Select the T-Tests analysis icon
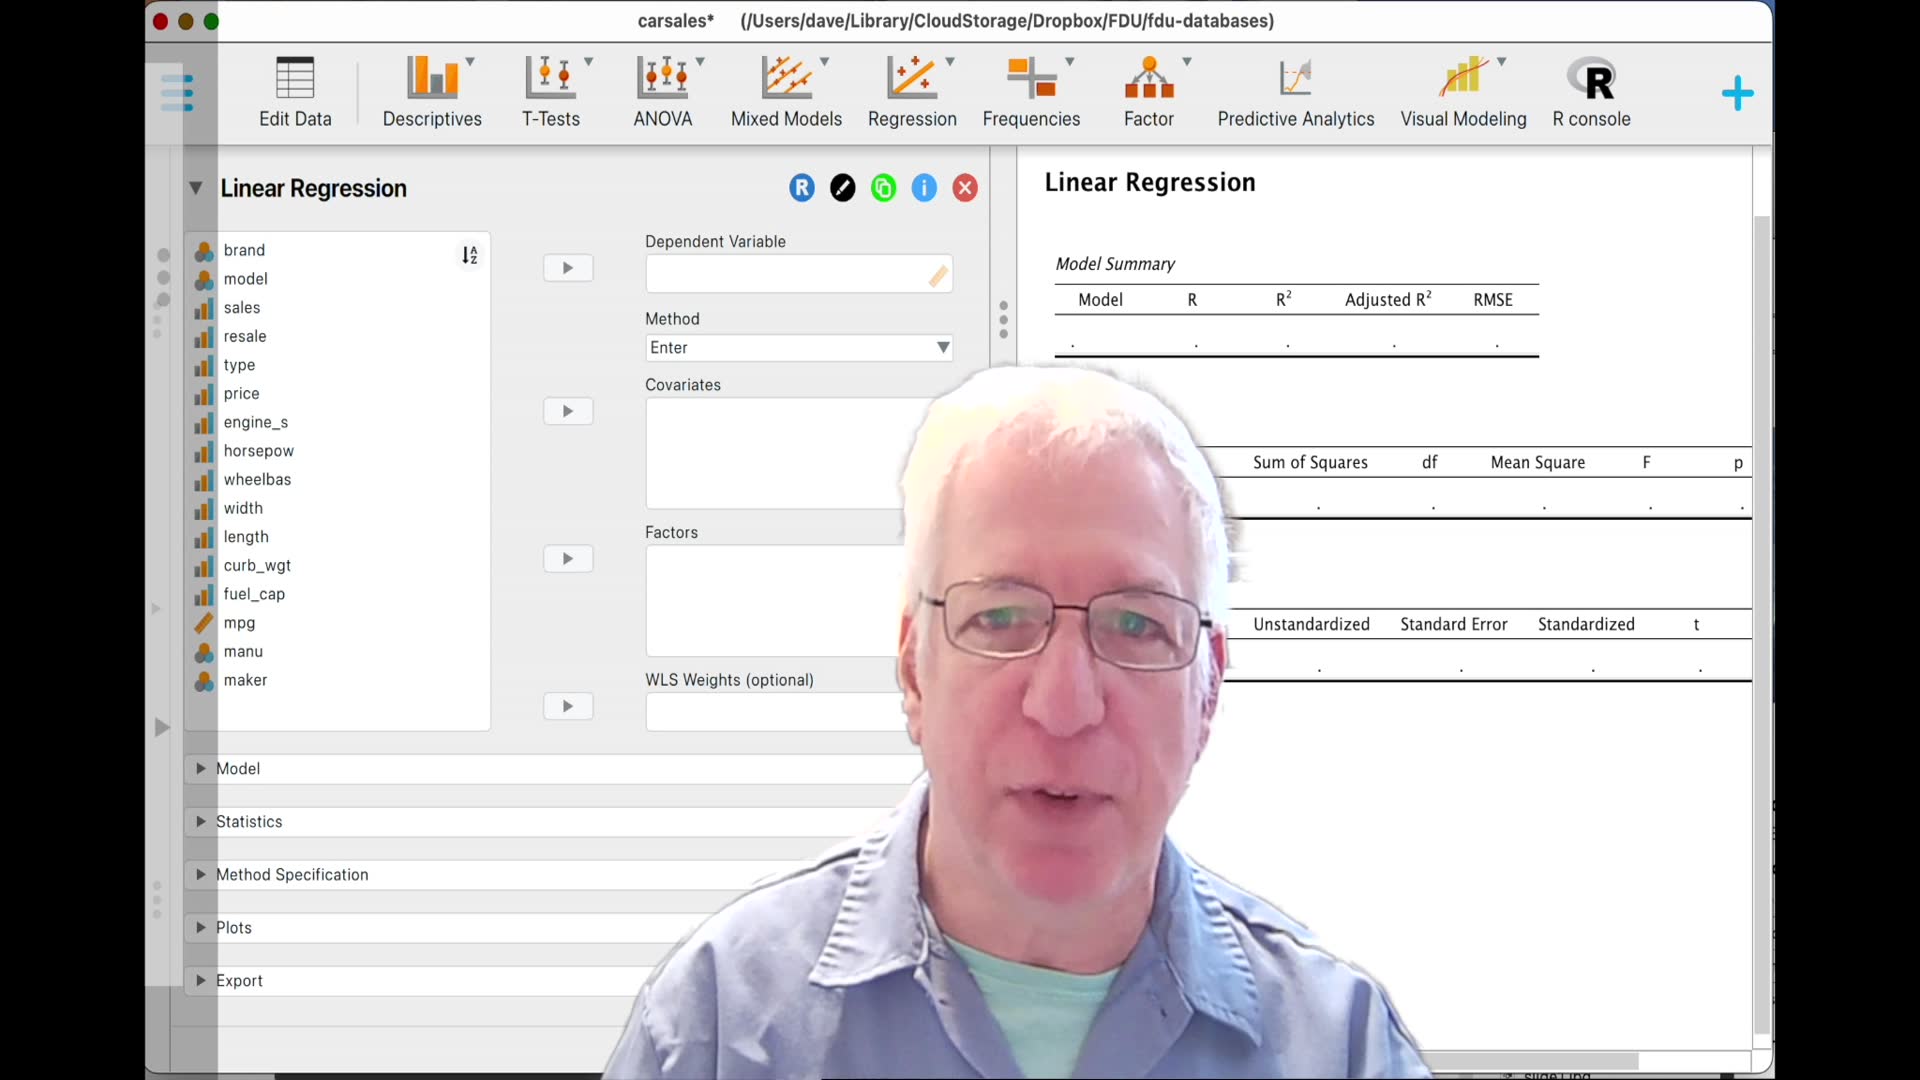 click(551, 90)
